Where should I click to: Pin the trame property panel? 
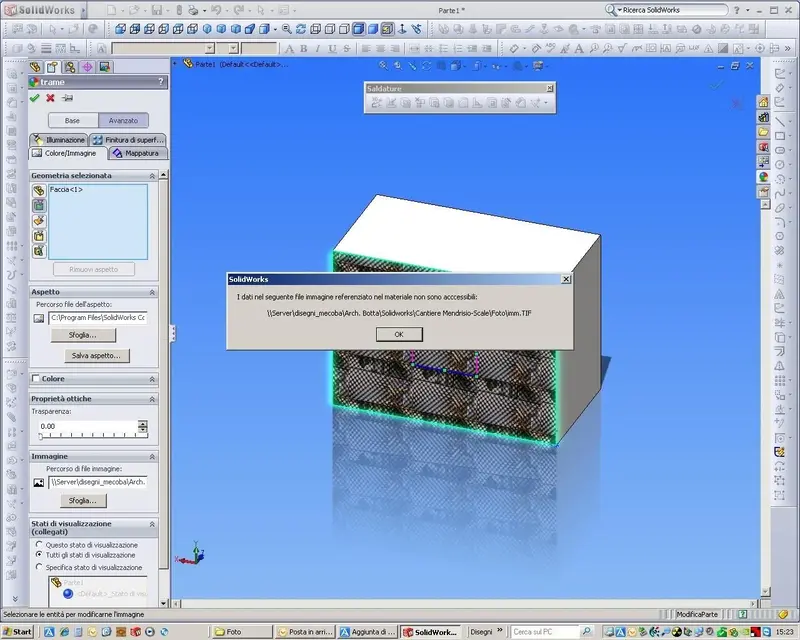coord(67,98)
